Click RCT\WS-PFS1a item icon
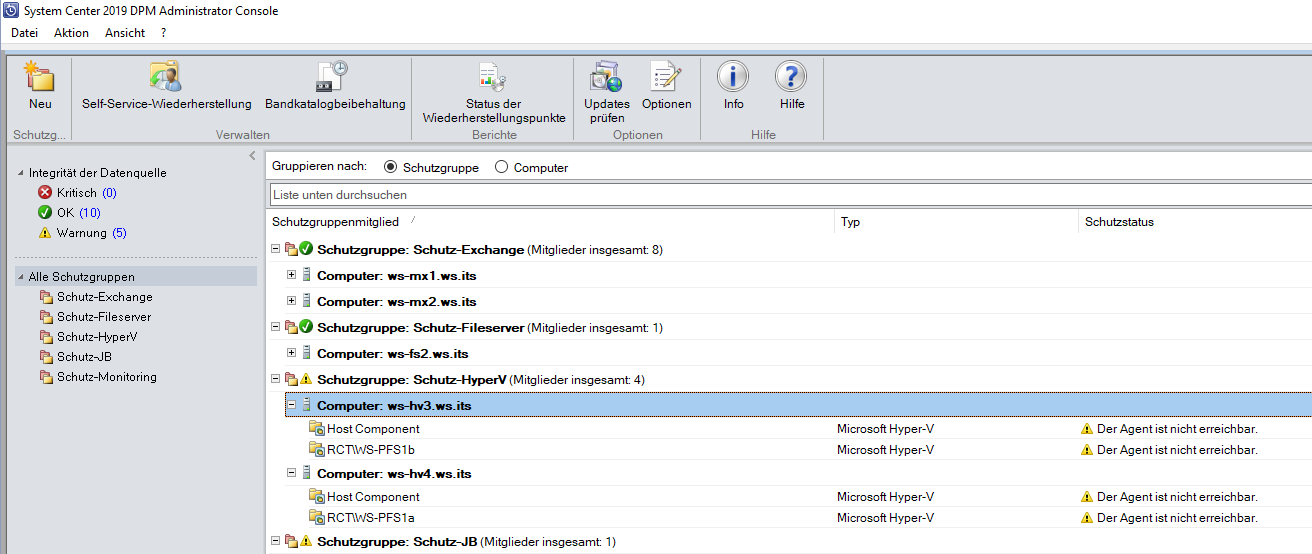 (317, 518)
